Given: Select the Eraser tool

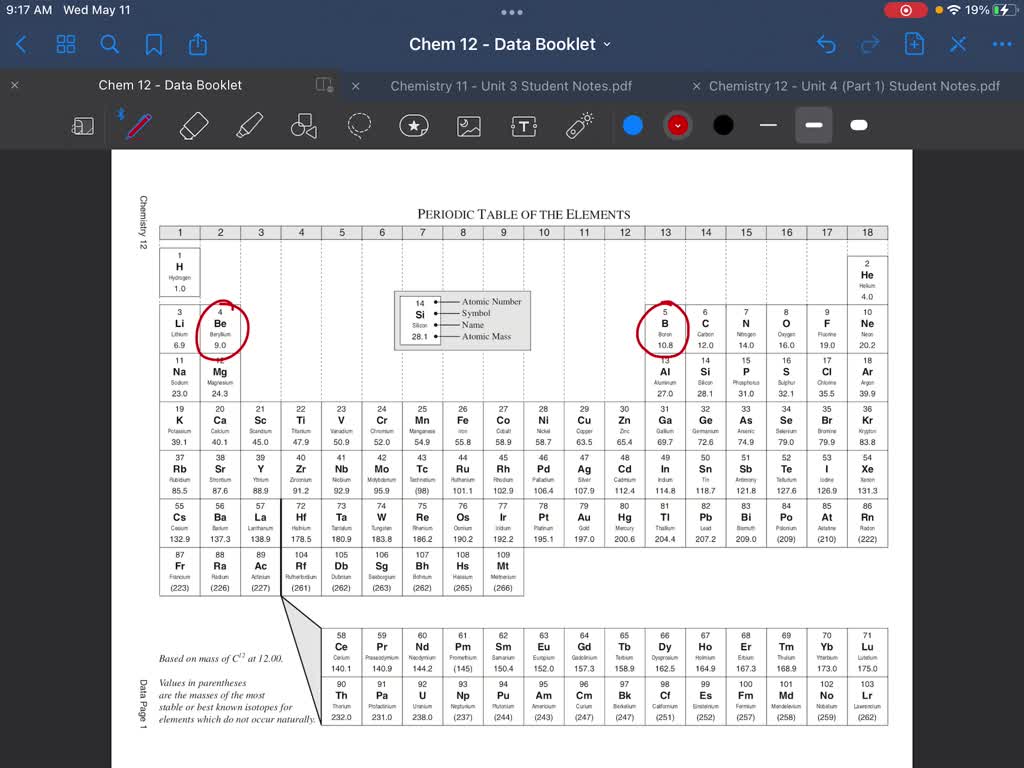Looking at the screenshot, I should [x=194, y=125].
